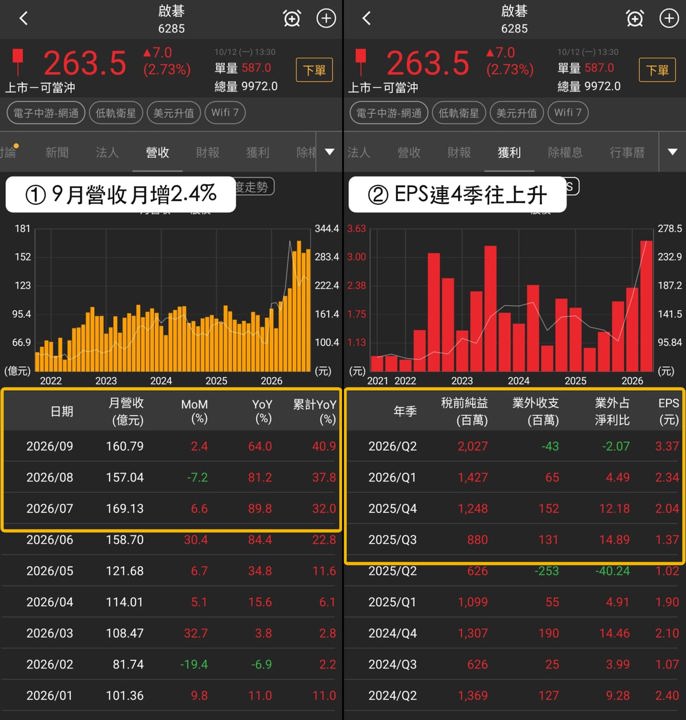Select the 2026/09 monthly revenue row
Image resolution: width=686 pixels, height=720 pixels.
[x=171, y=446]
